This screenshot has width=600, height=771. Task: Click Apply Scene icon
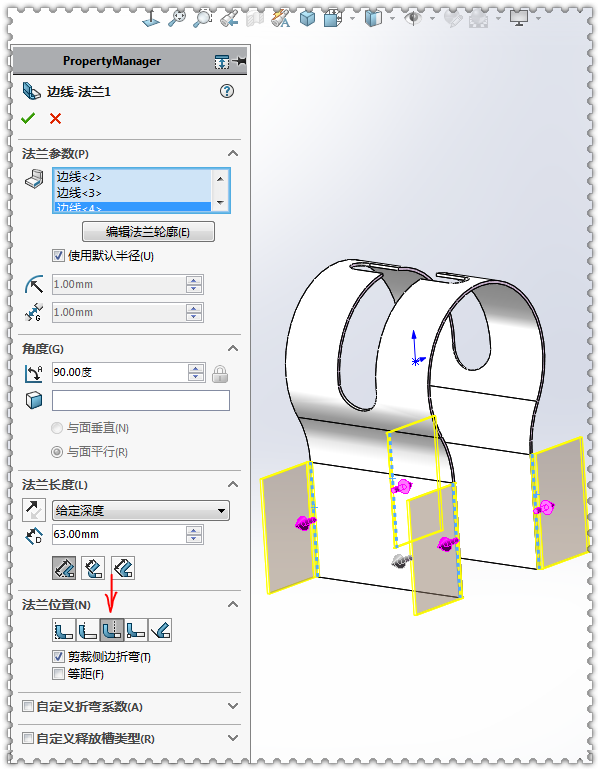[x=479, y=19]
